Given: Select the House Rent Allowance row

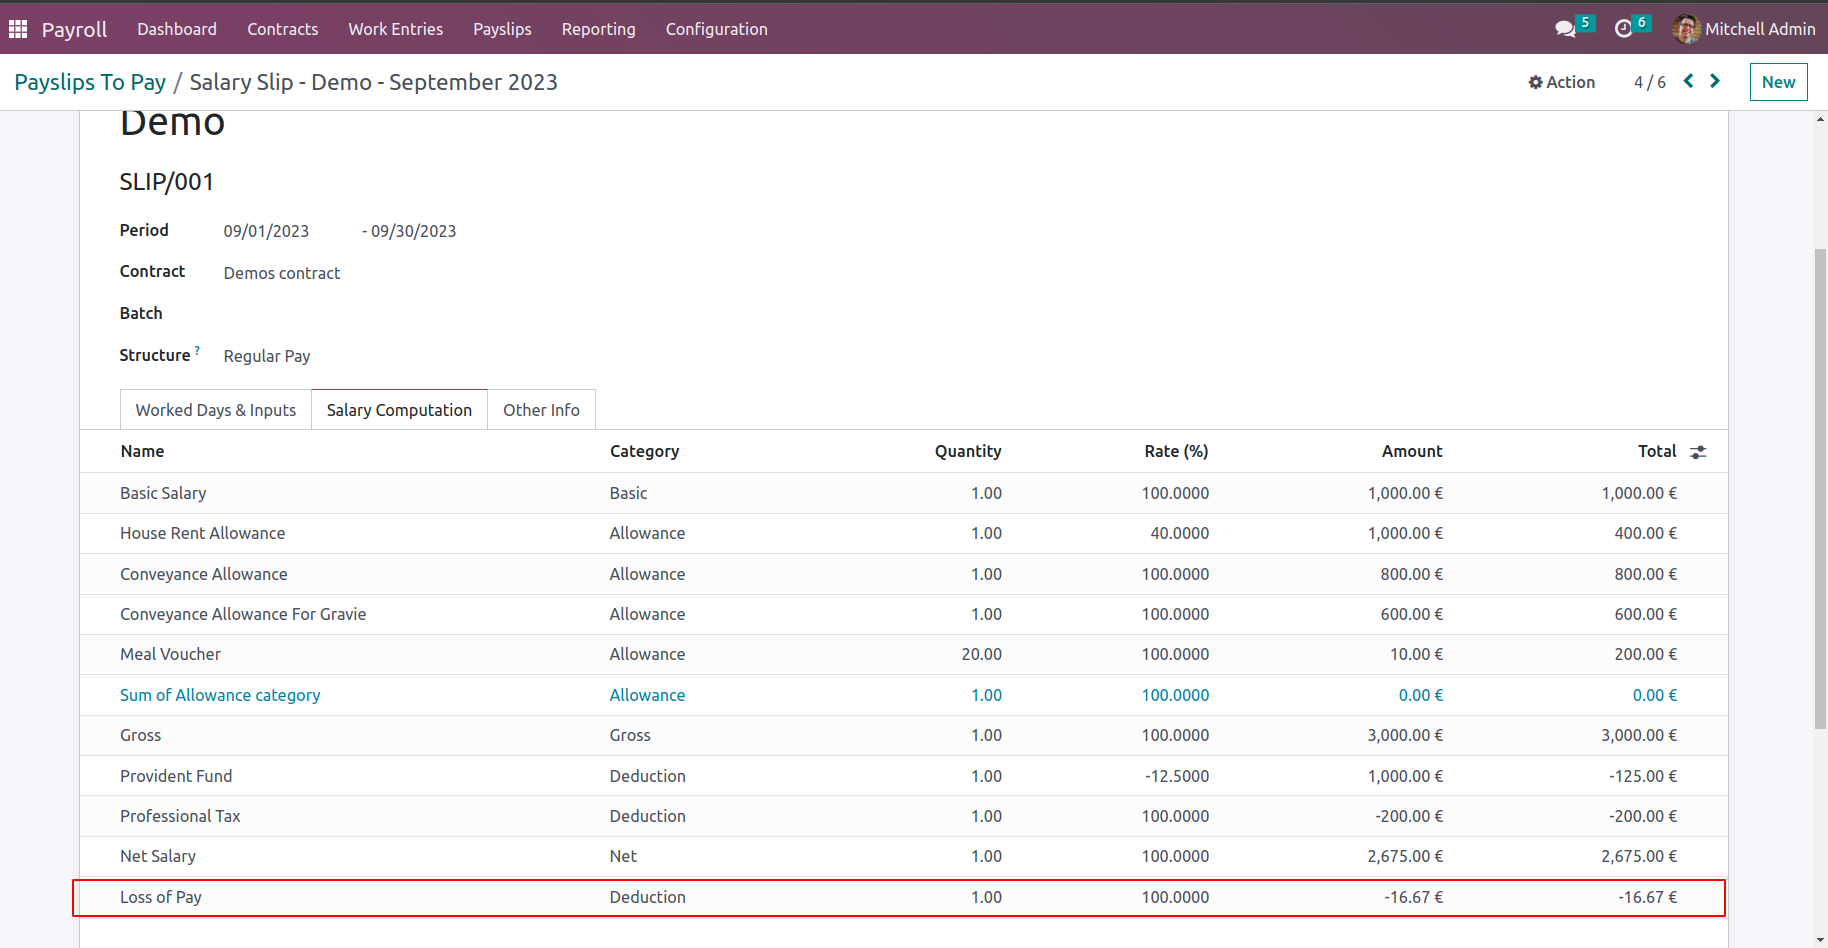Looking at the screenshot, I should 904,533.
